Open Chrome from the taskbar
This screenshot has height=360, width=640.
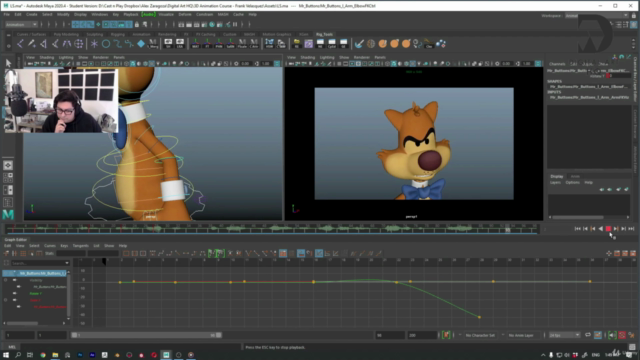[43, 355]
